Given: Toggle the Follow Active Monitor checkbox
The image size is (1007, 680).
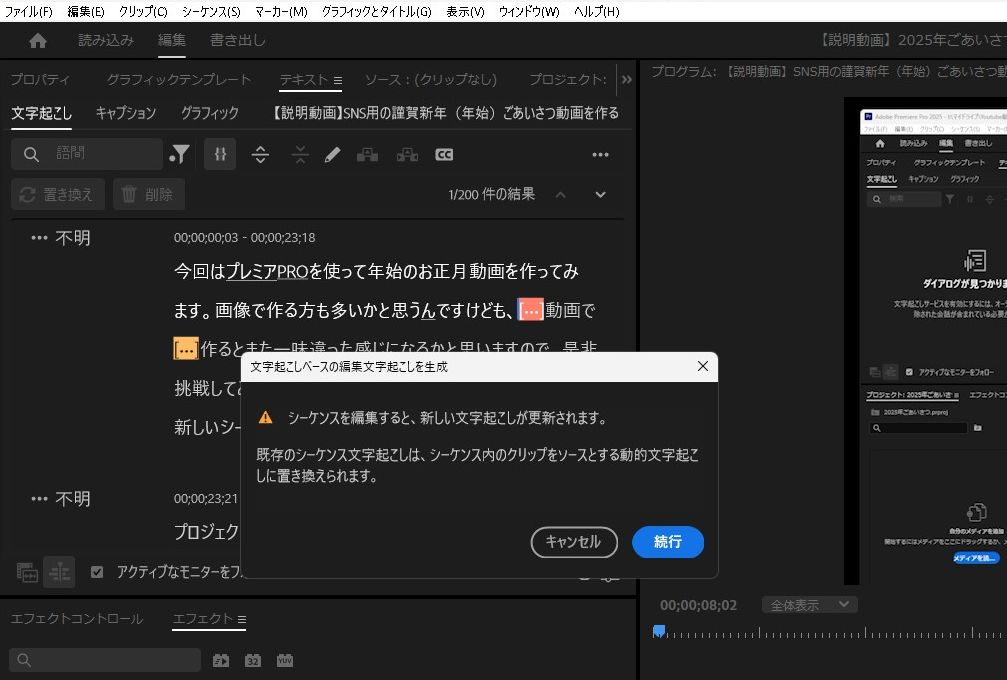Looking at the screenshot, I should 97,572.
